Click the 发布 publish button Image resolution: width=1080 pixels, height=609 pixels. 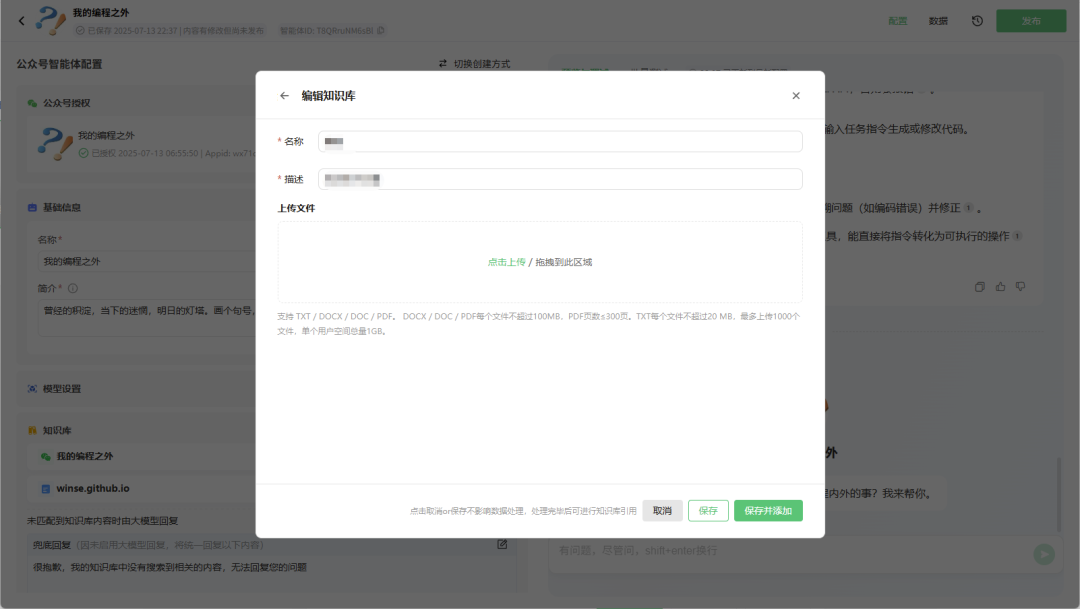[1031, 20]
